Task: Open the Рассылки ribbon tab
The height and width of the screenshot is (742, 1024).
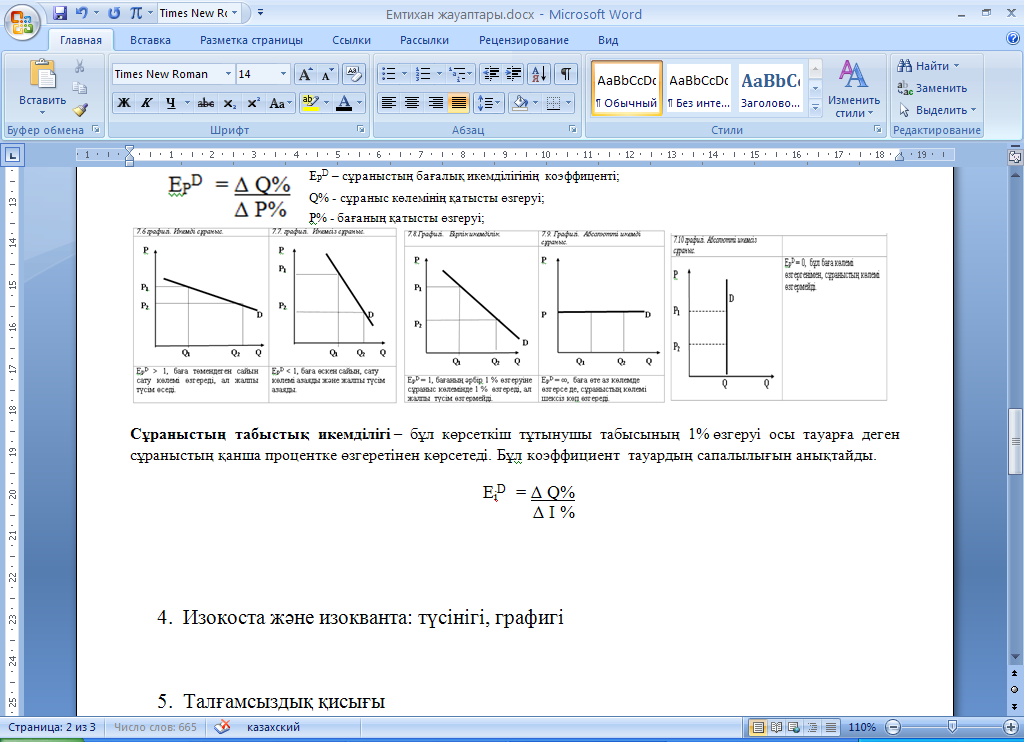Action: click(x=424, y=40)
